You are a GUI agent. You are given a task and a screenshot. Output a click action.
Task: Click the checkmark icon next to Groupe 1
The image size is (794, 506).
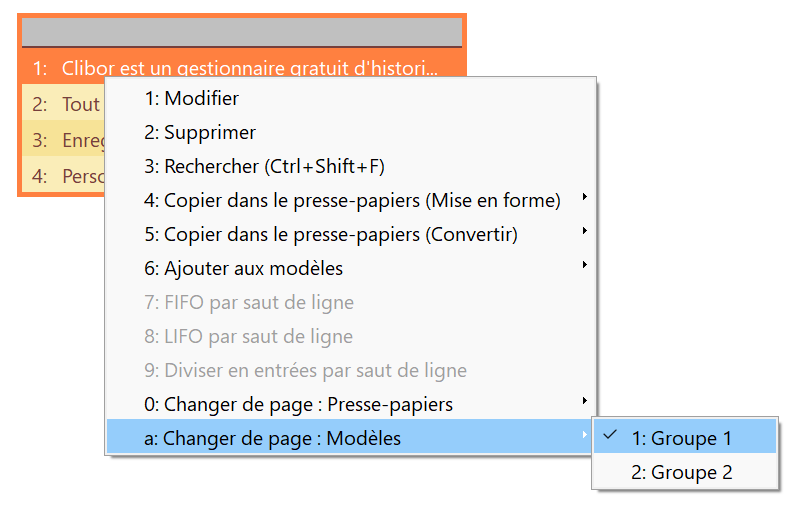[x=611, y=435]
